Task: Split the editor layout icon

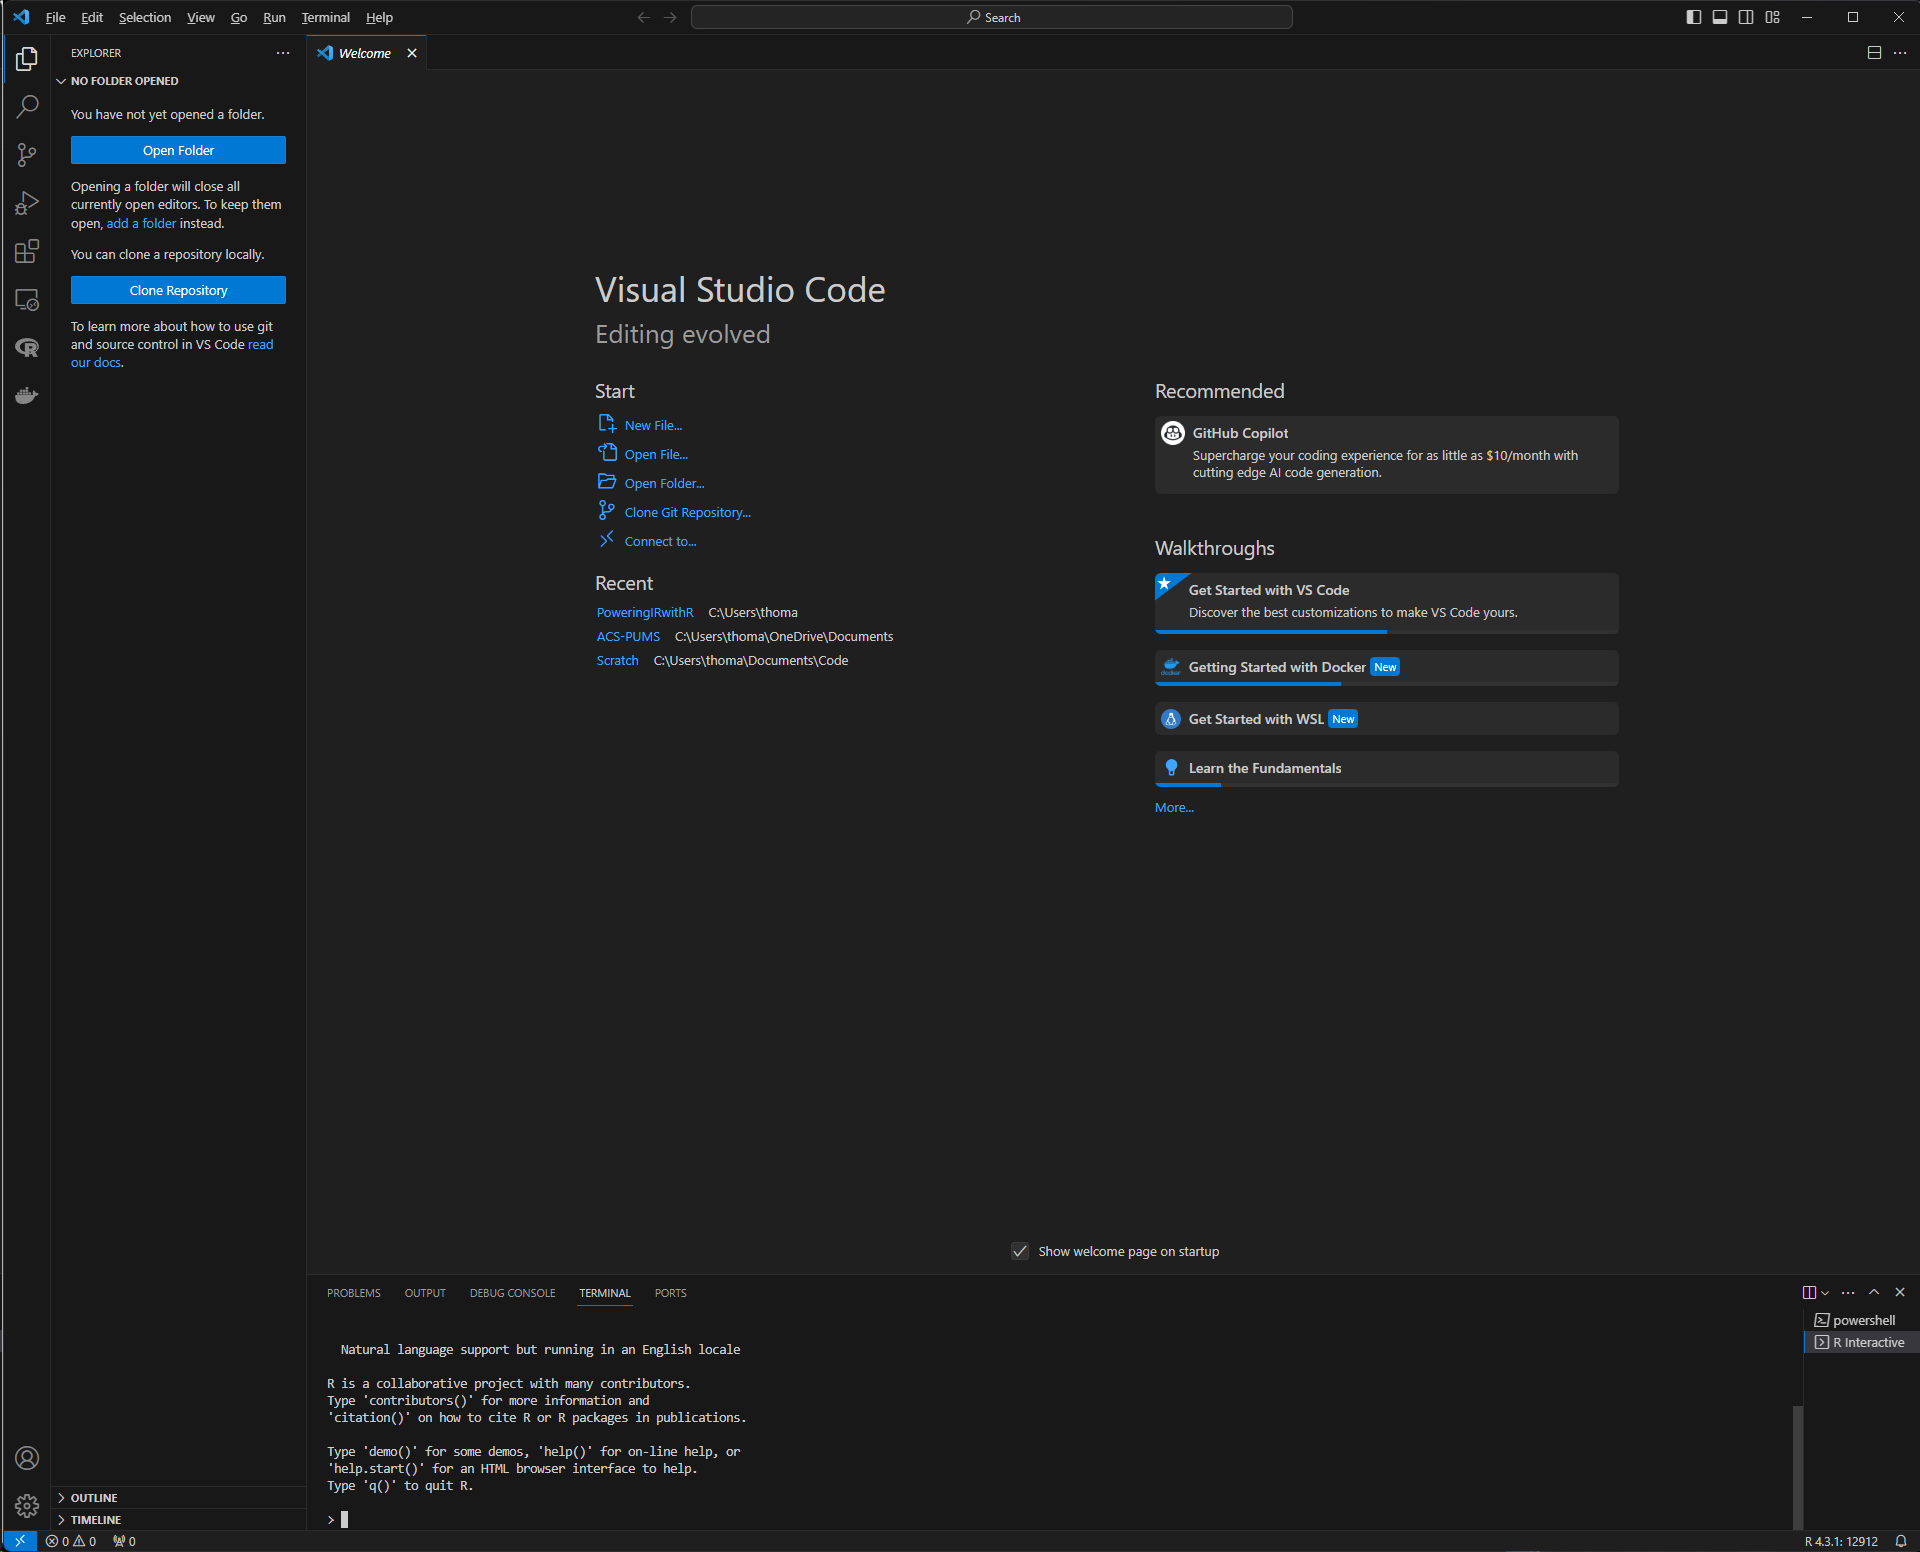Action: (1874, 53)
